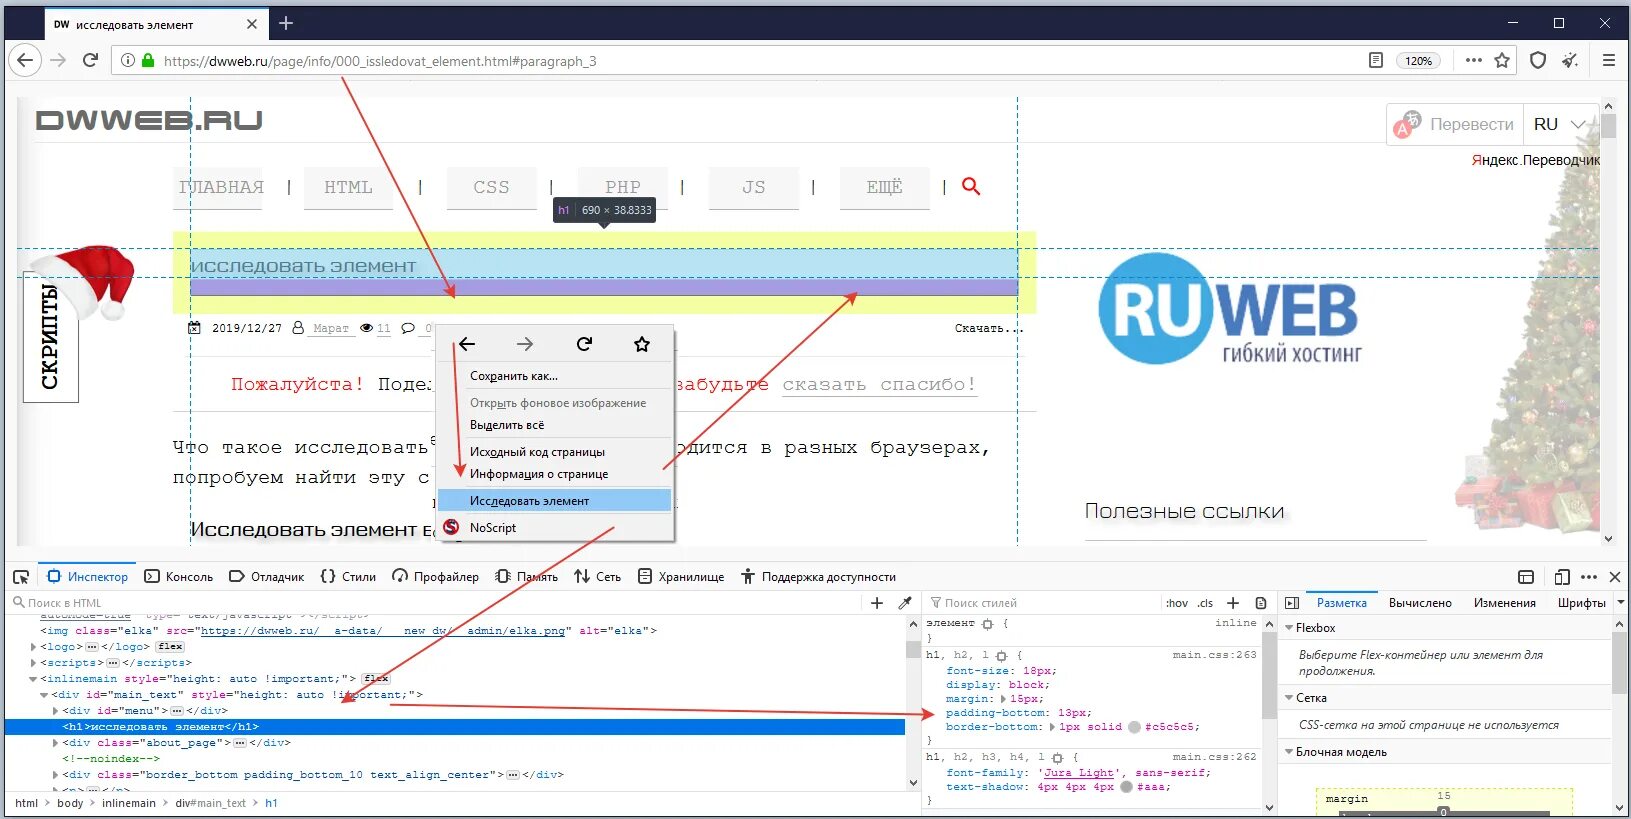
Task: Close the developer tools panel
Action: click(1614, 577)
